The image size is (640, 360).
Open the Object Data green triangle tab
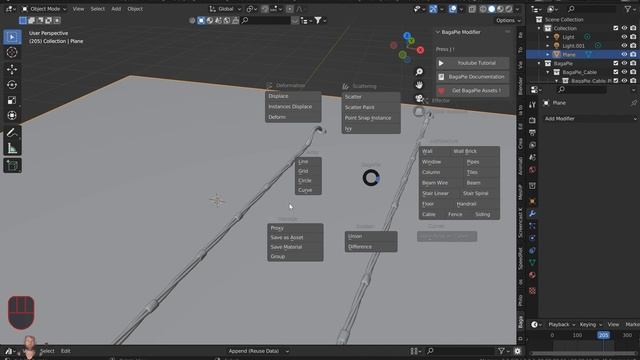point(532,262)
